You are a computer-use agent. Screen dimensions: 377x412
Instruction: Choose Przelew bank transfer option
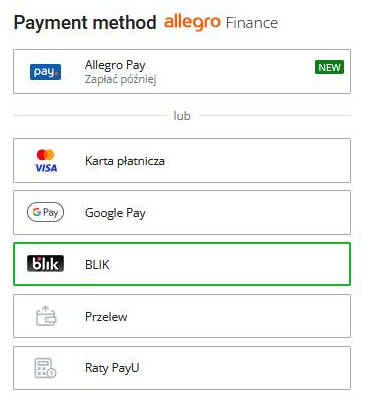182,316
